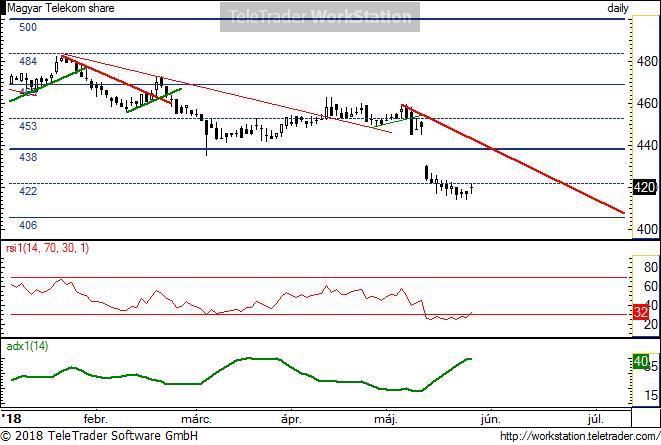Select the 484 resistance level label
Viewport: 661px width, 445px height.
[28, 62]
